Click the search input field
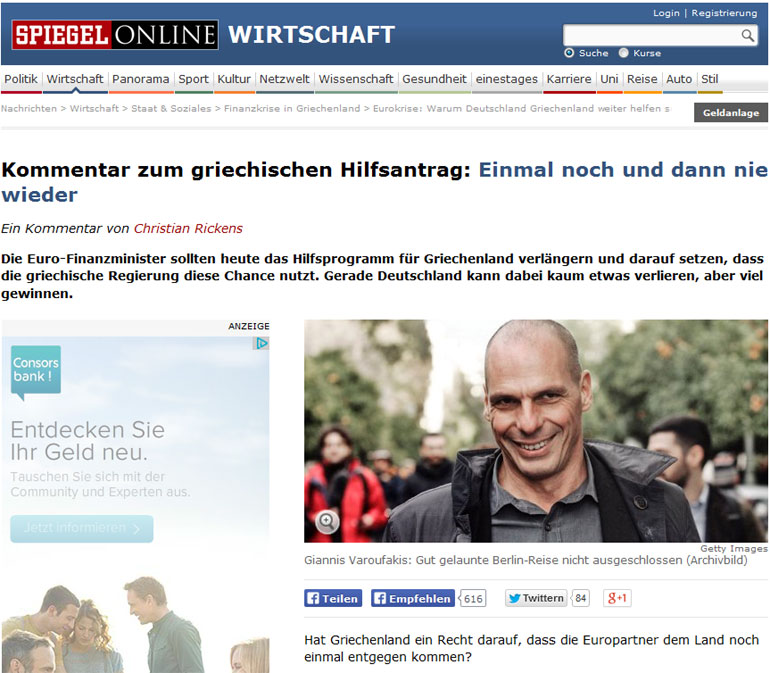 [652, 35]
